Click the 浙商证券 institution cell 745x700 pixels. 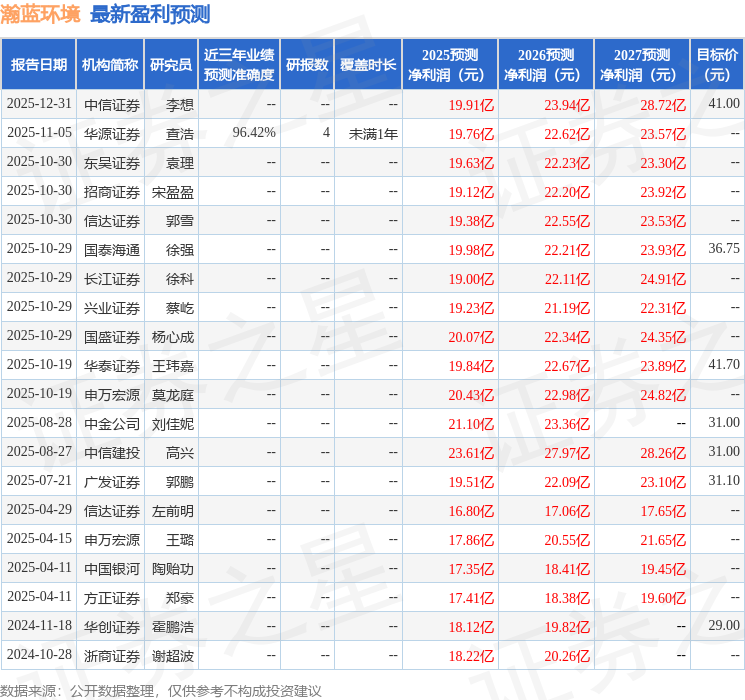pos(112,656)
